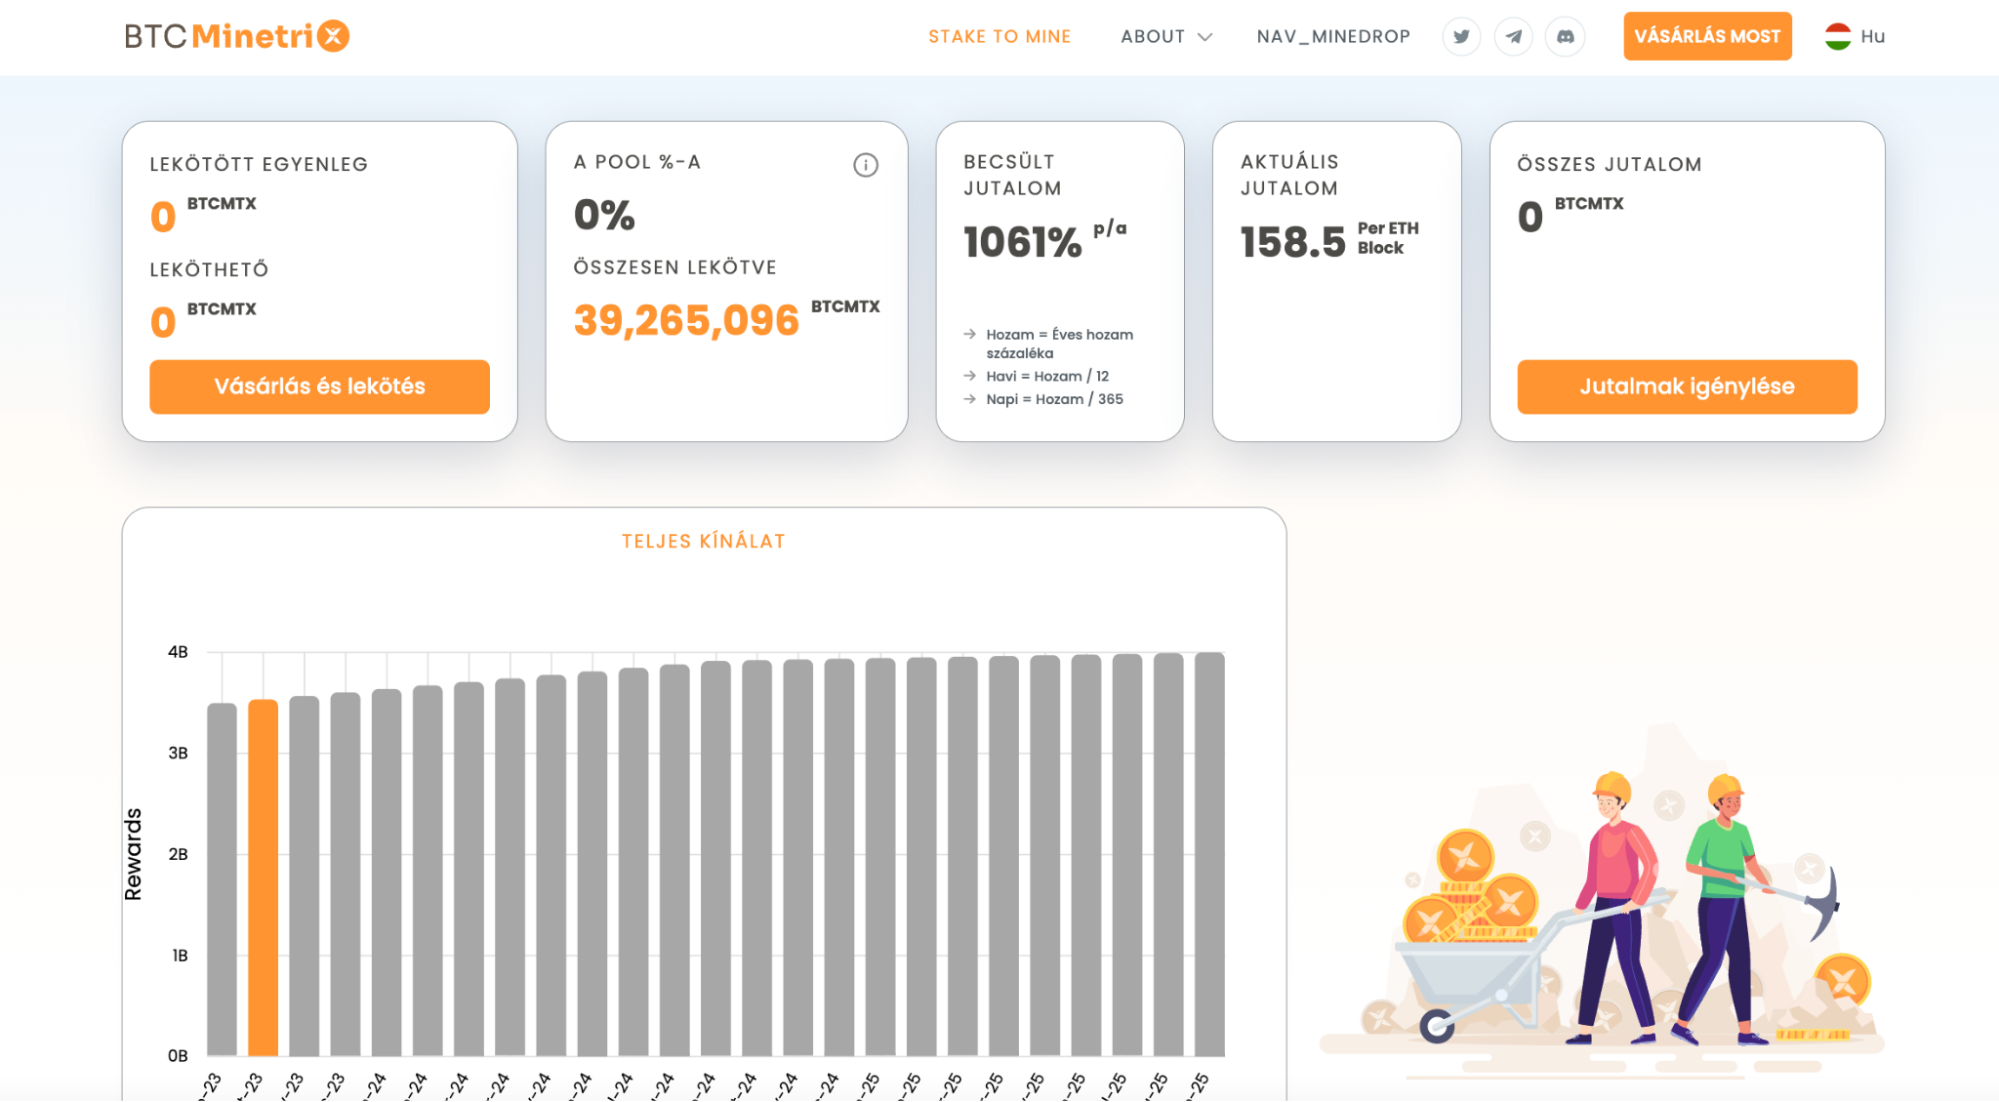Click the 4B axis tick label

[x=178, y=652]
